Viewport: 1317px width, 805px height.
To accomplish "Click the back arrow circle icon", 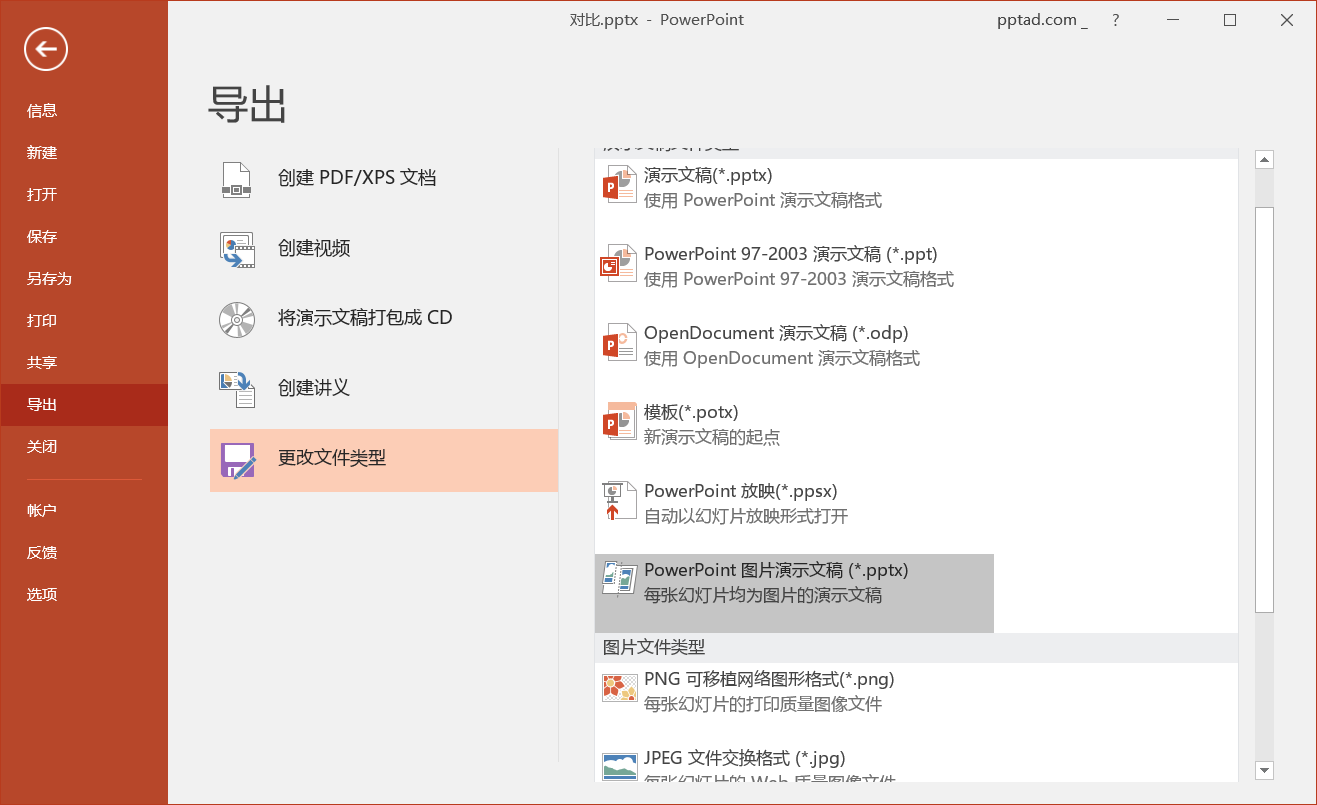I will click(x=46, y=49).
